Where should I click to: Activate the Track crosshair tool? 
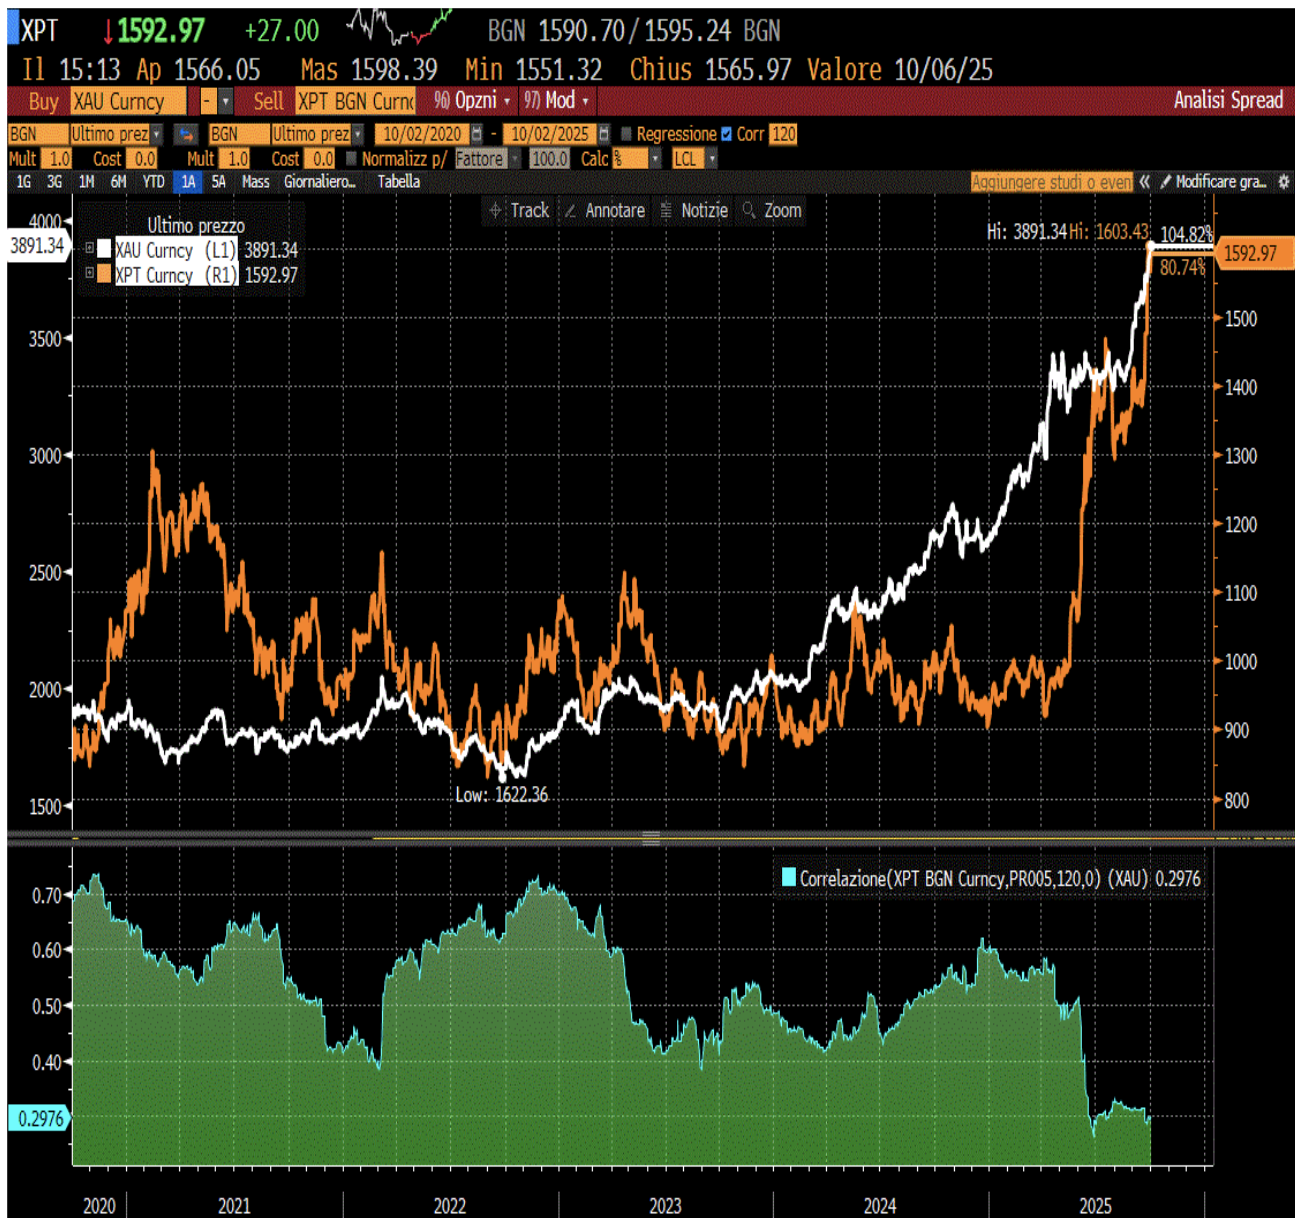(519, 210)
